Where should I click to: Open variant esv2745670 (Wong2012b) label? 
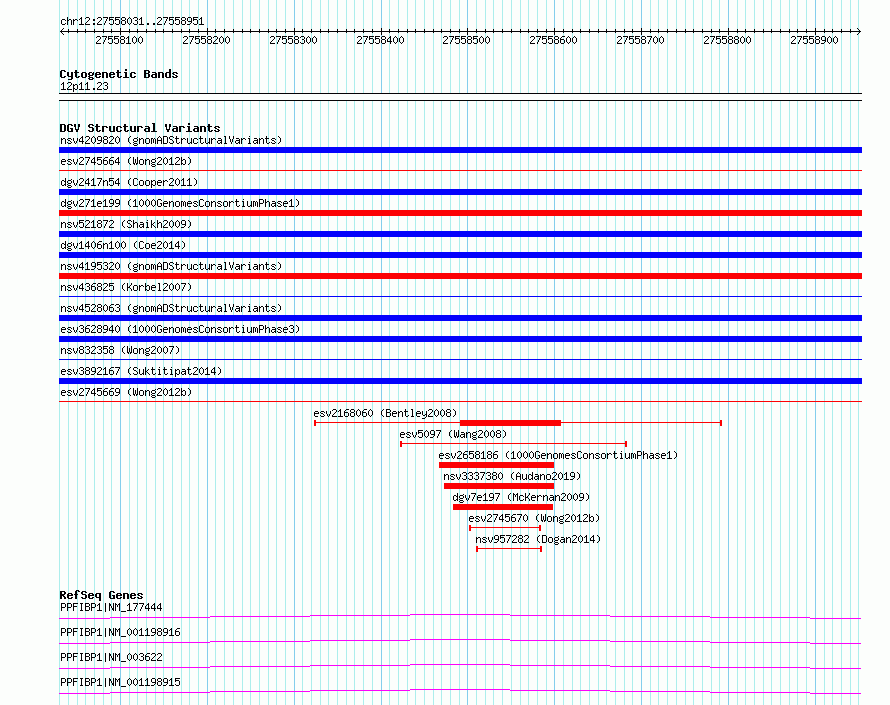(x=534, y=518)
